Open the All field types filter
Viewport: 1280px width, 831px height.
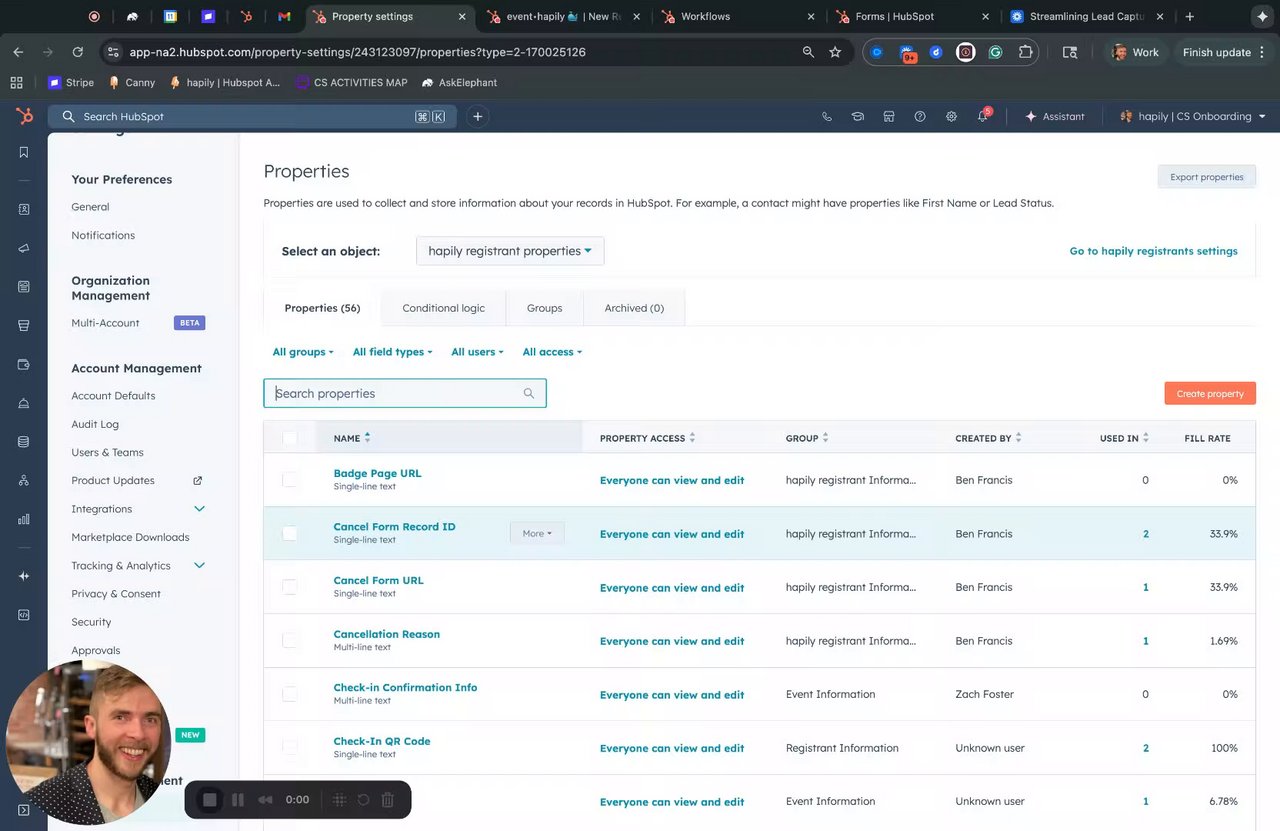click(x=393, y=352)
